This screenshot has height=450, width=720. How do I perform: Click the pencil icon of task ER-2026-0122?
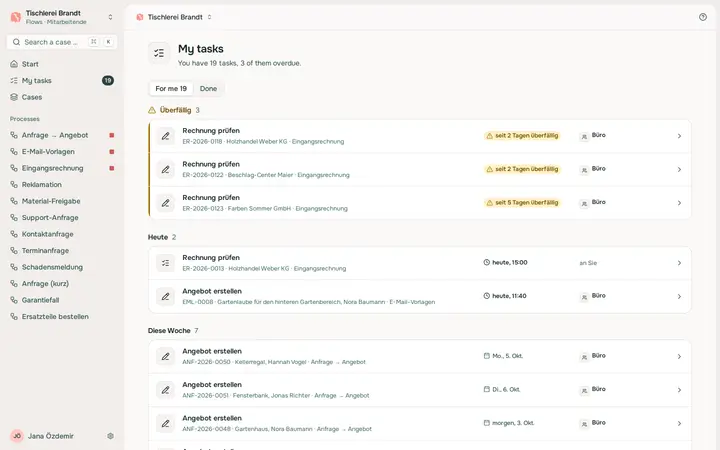(x=165, y=169)
